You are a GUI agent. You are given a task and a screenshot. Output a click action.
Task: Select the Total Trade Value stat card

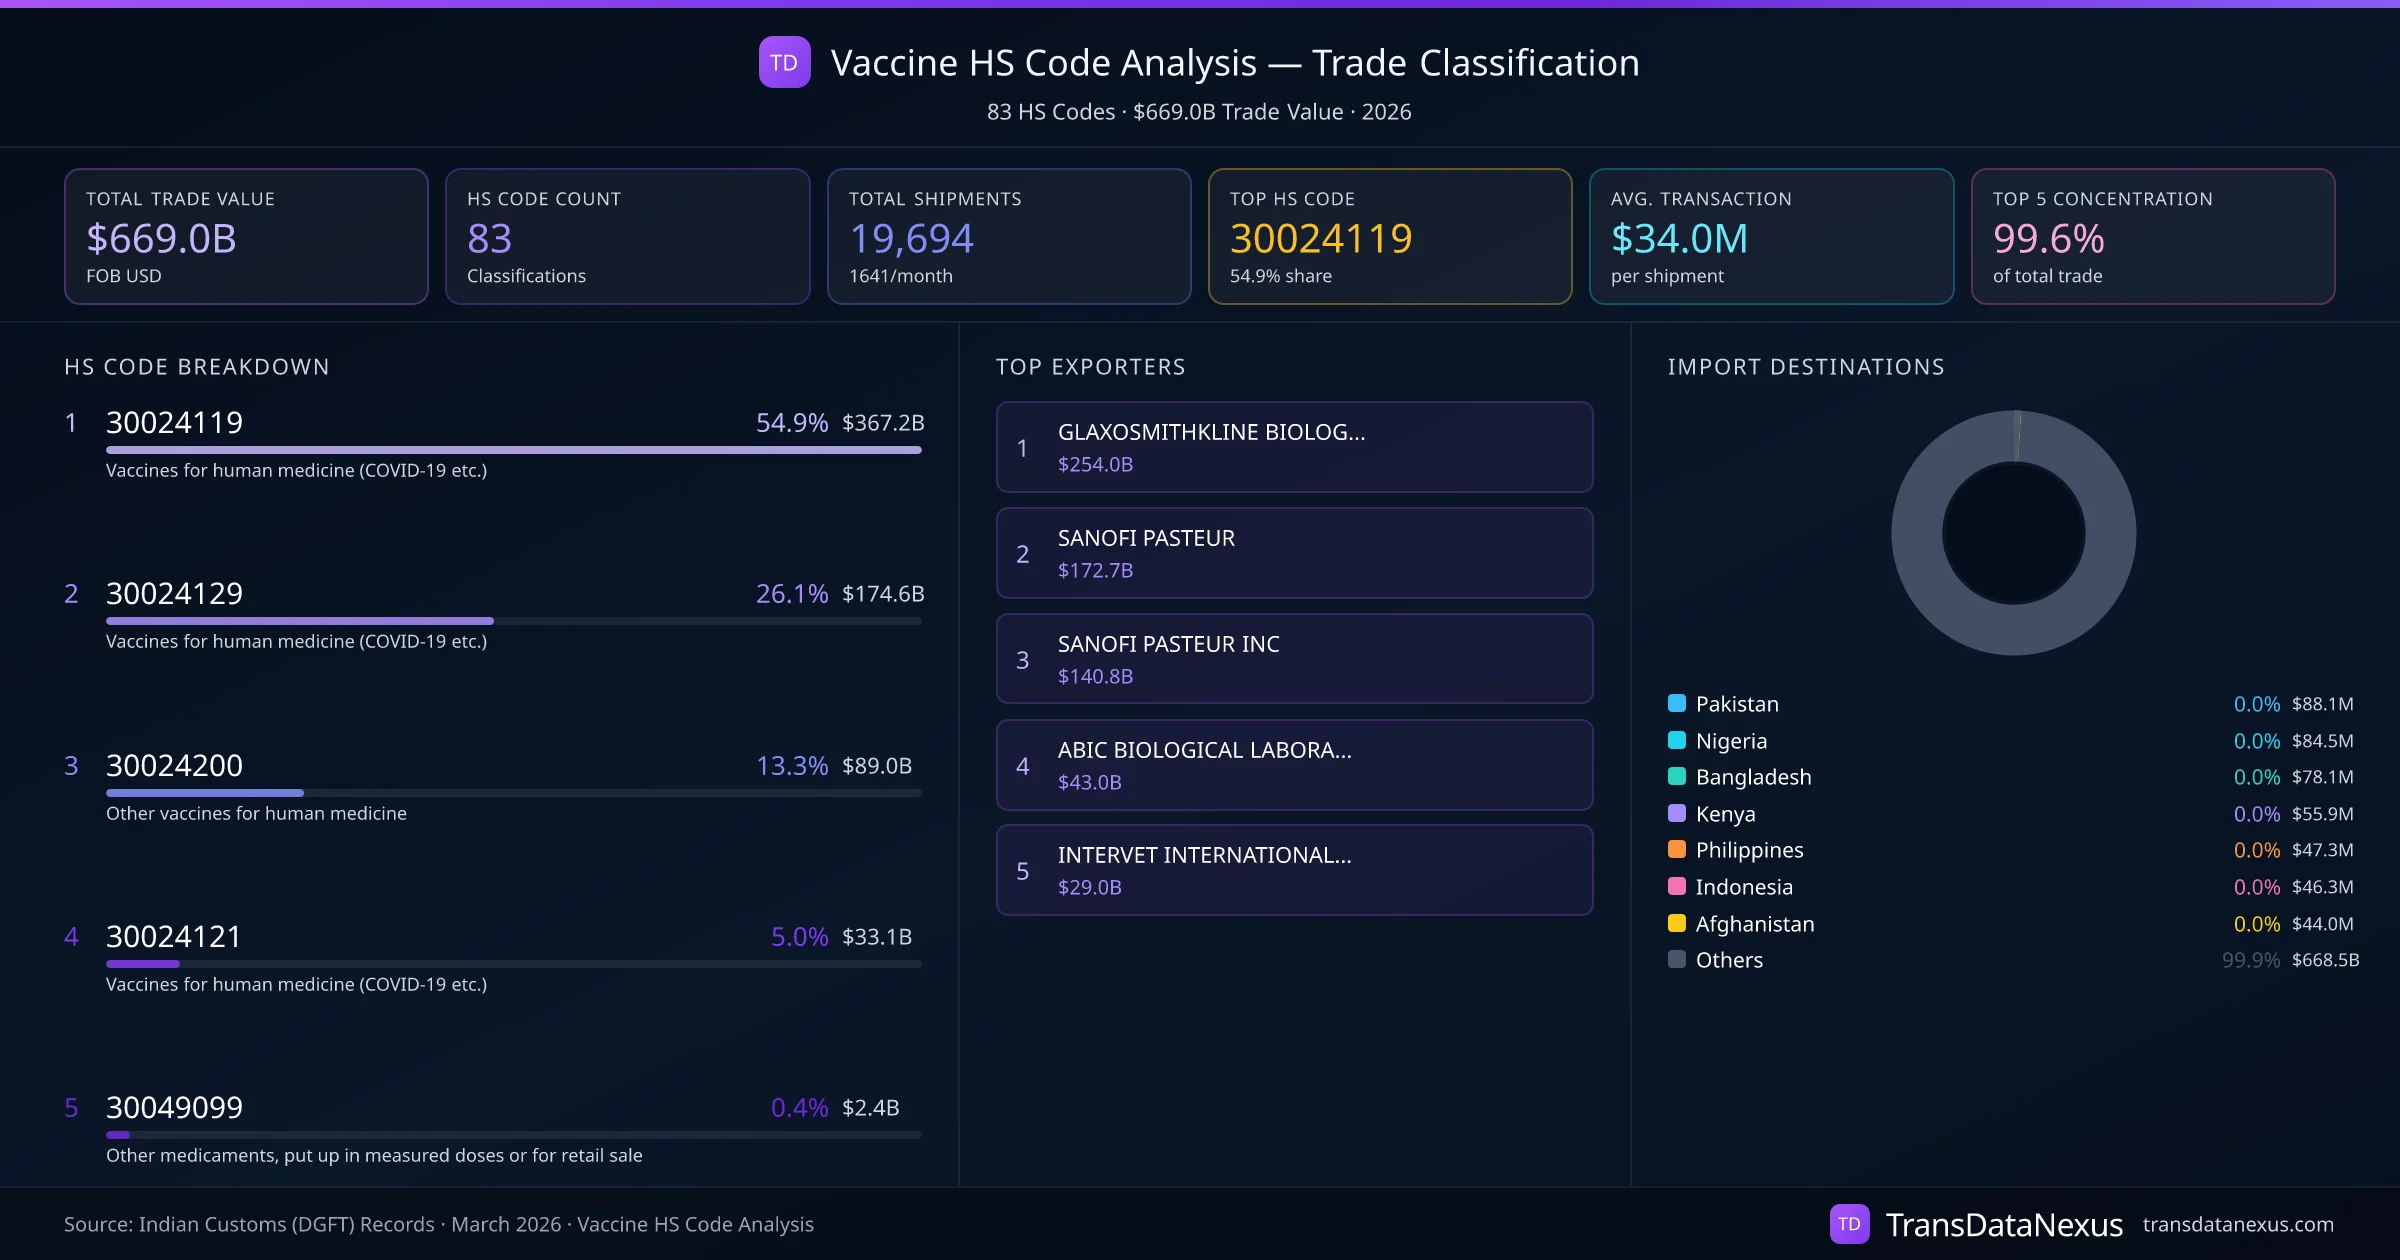(x=246, y=236)
